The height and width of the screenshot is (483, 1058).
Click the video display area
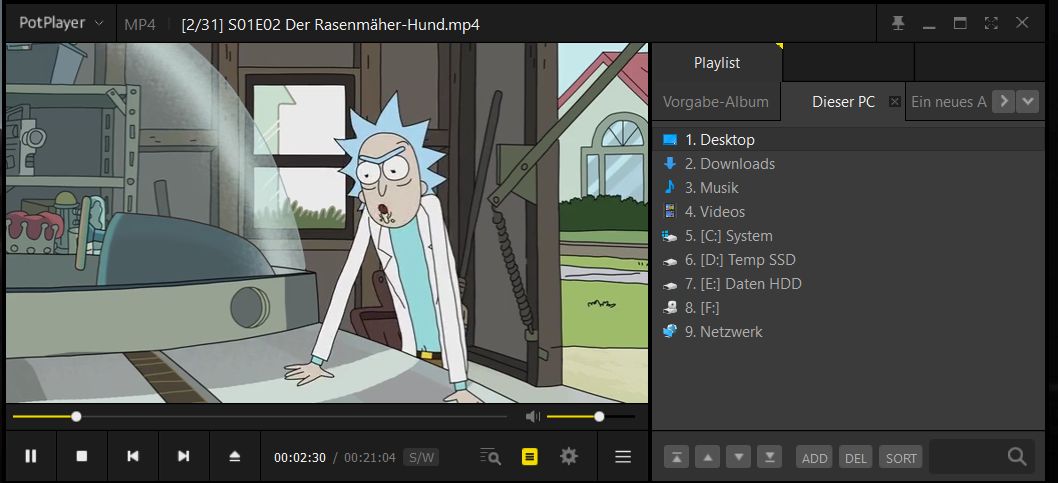327,223
